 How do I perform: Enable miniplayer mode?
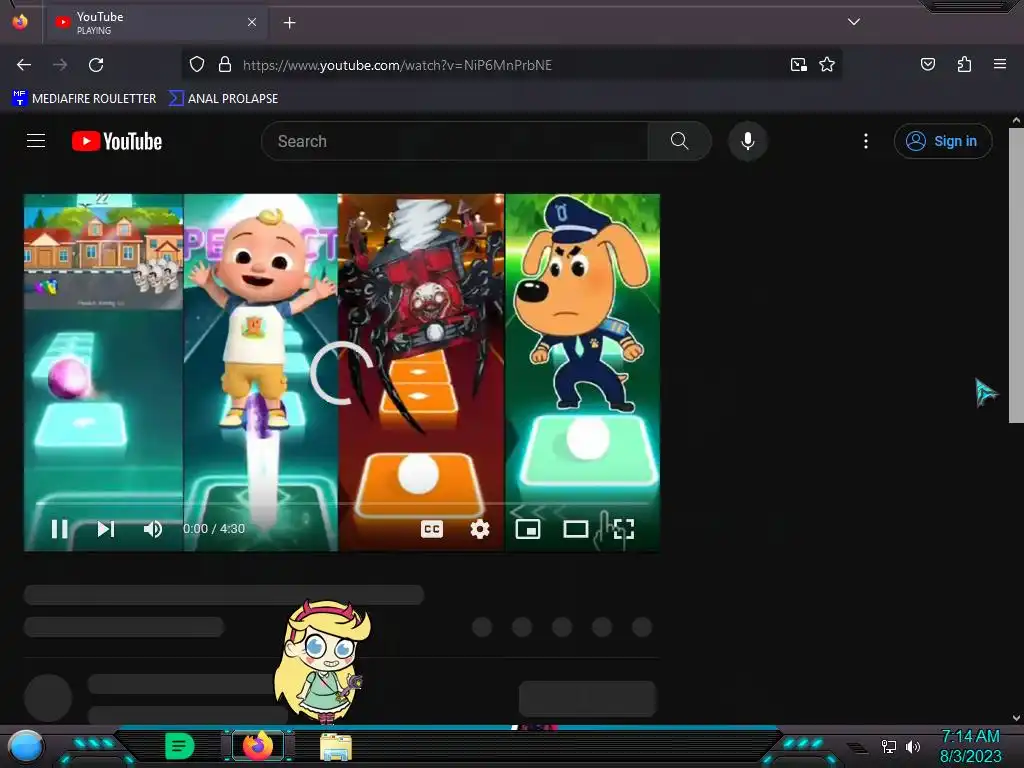tap(528, 529)
